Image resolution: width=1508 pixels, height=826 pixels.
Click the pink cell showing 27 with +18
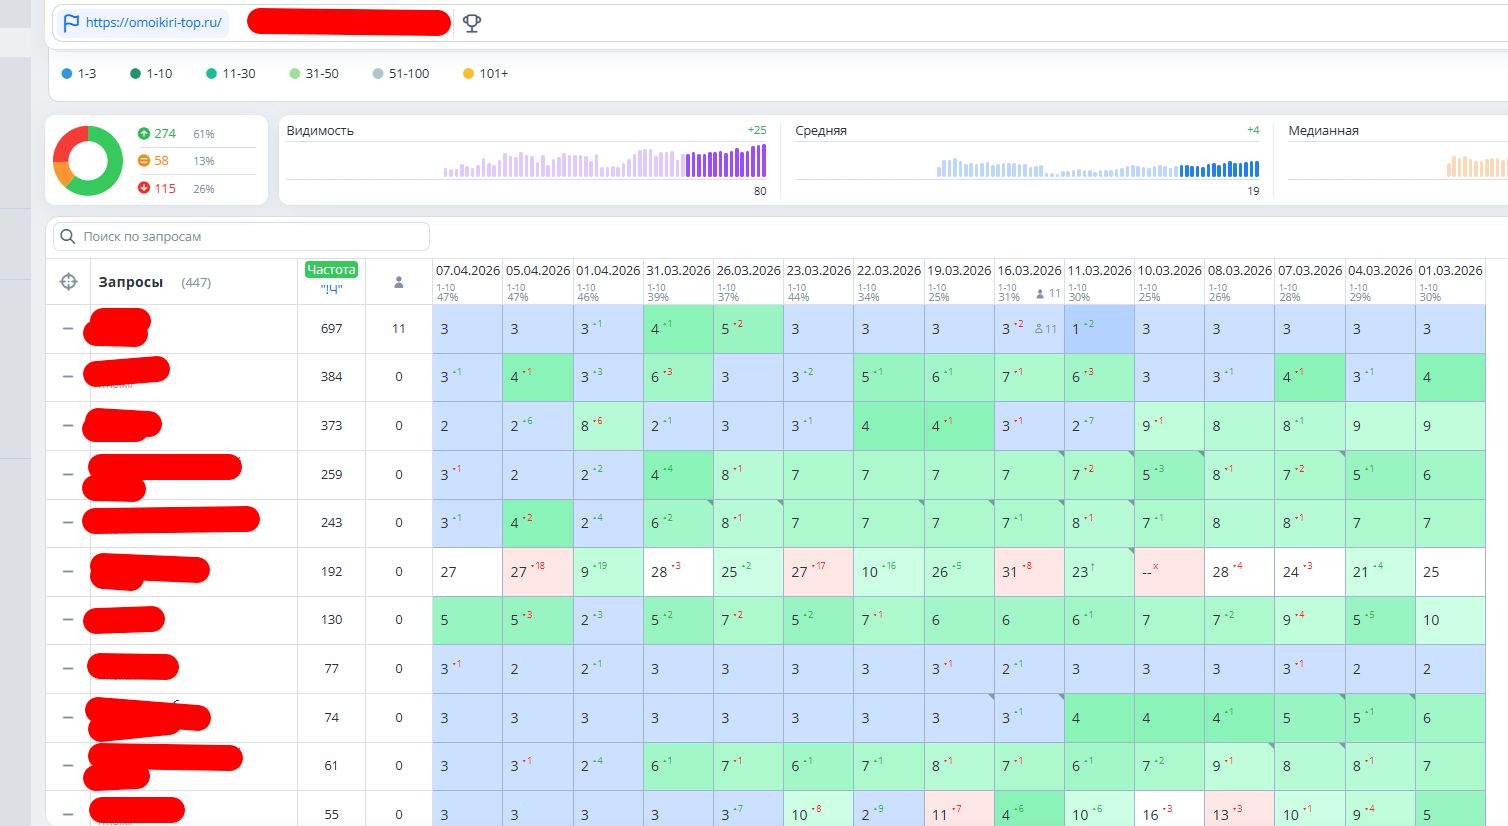pyautogui.click(x=538, y=572)
